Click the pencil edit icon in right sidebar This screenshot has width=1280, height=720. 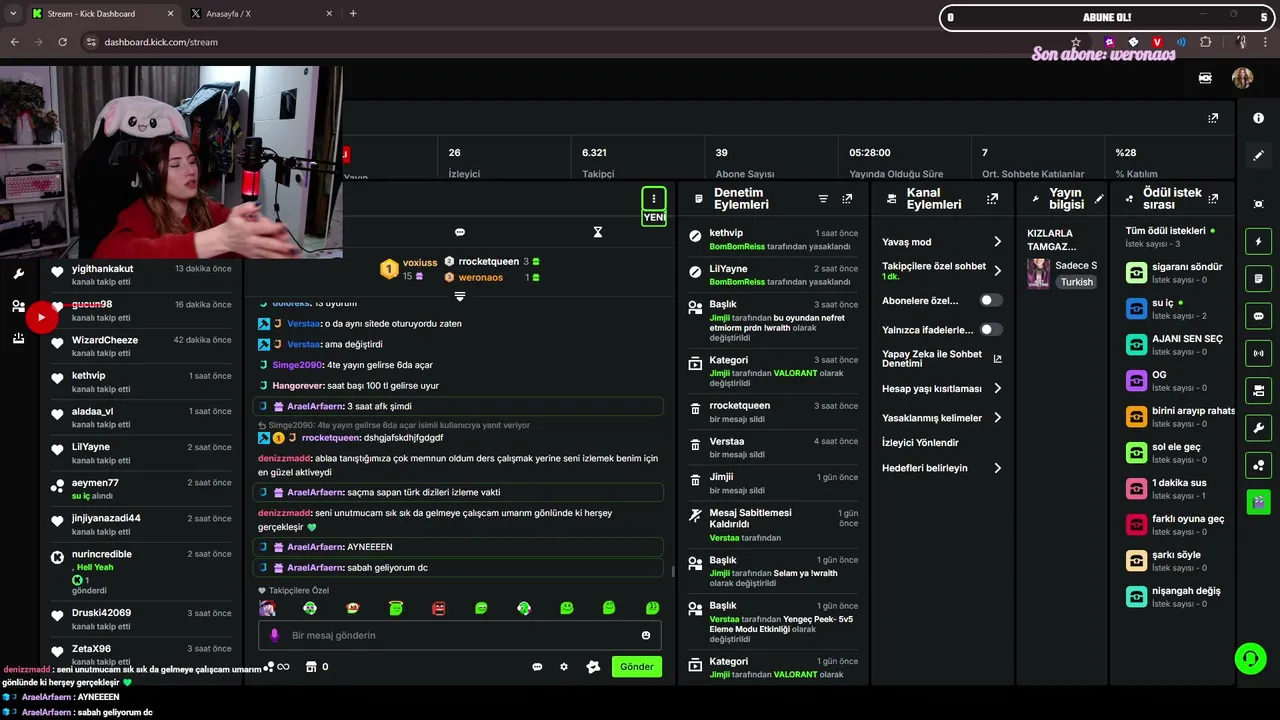pyautogui.click(x=1259, y=156)
